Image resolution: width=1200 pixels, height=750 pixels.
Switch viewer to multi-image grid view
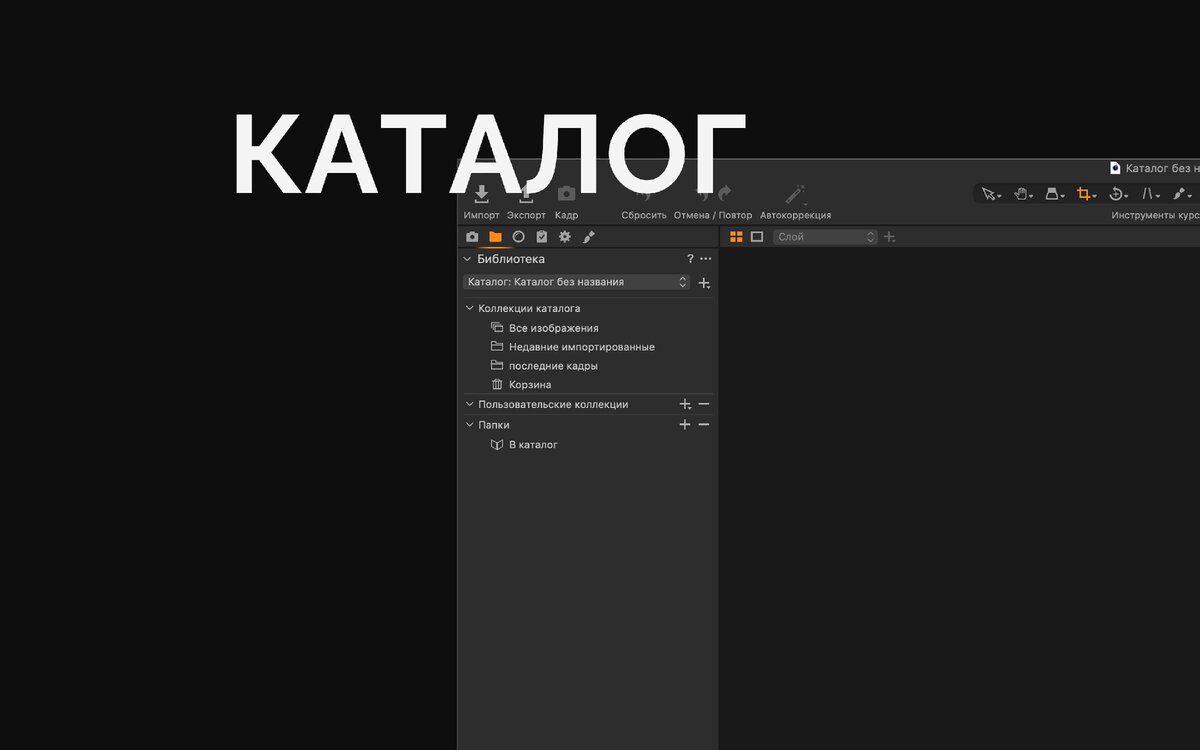click(x=736, y=237)
